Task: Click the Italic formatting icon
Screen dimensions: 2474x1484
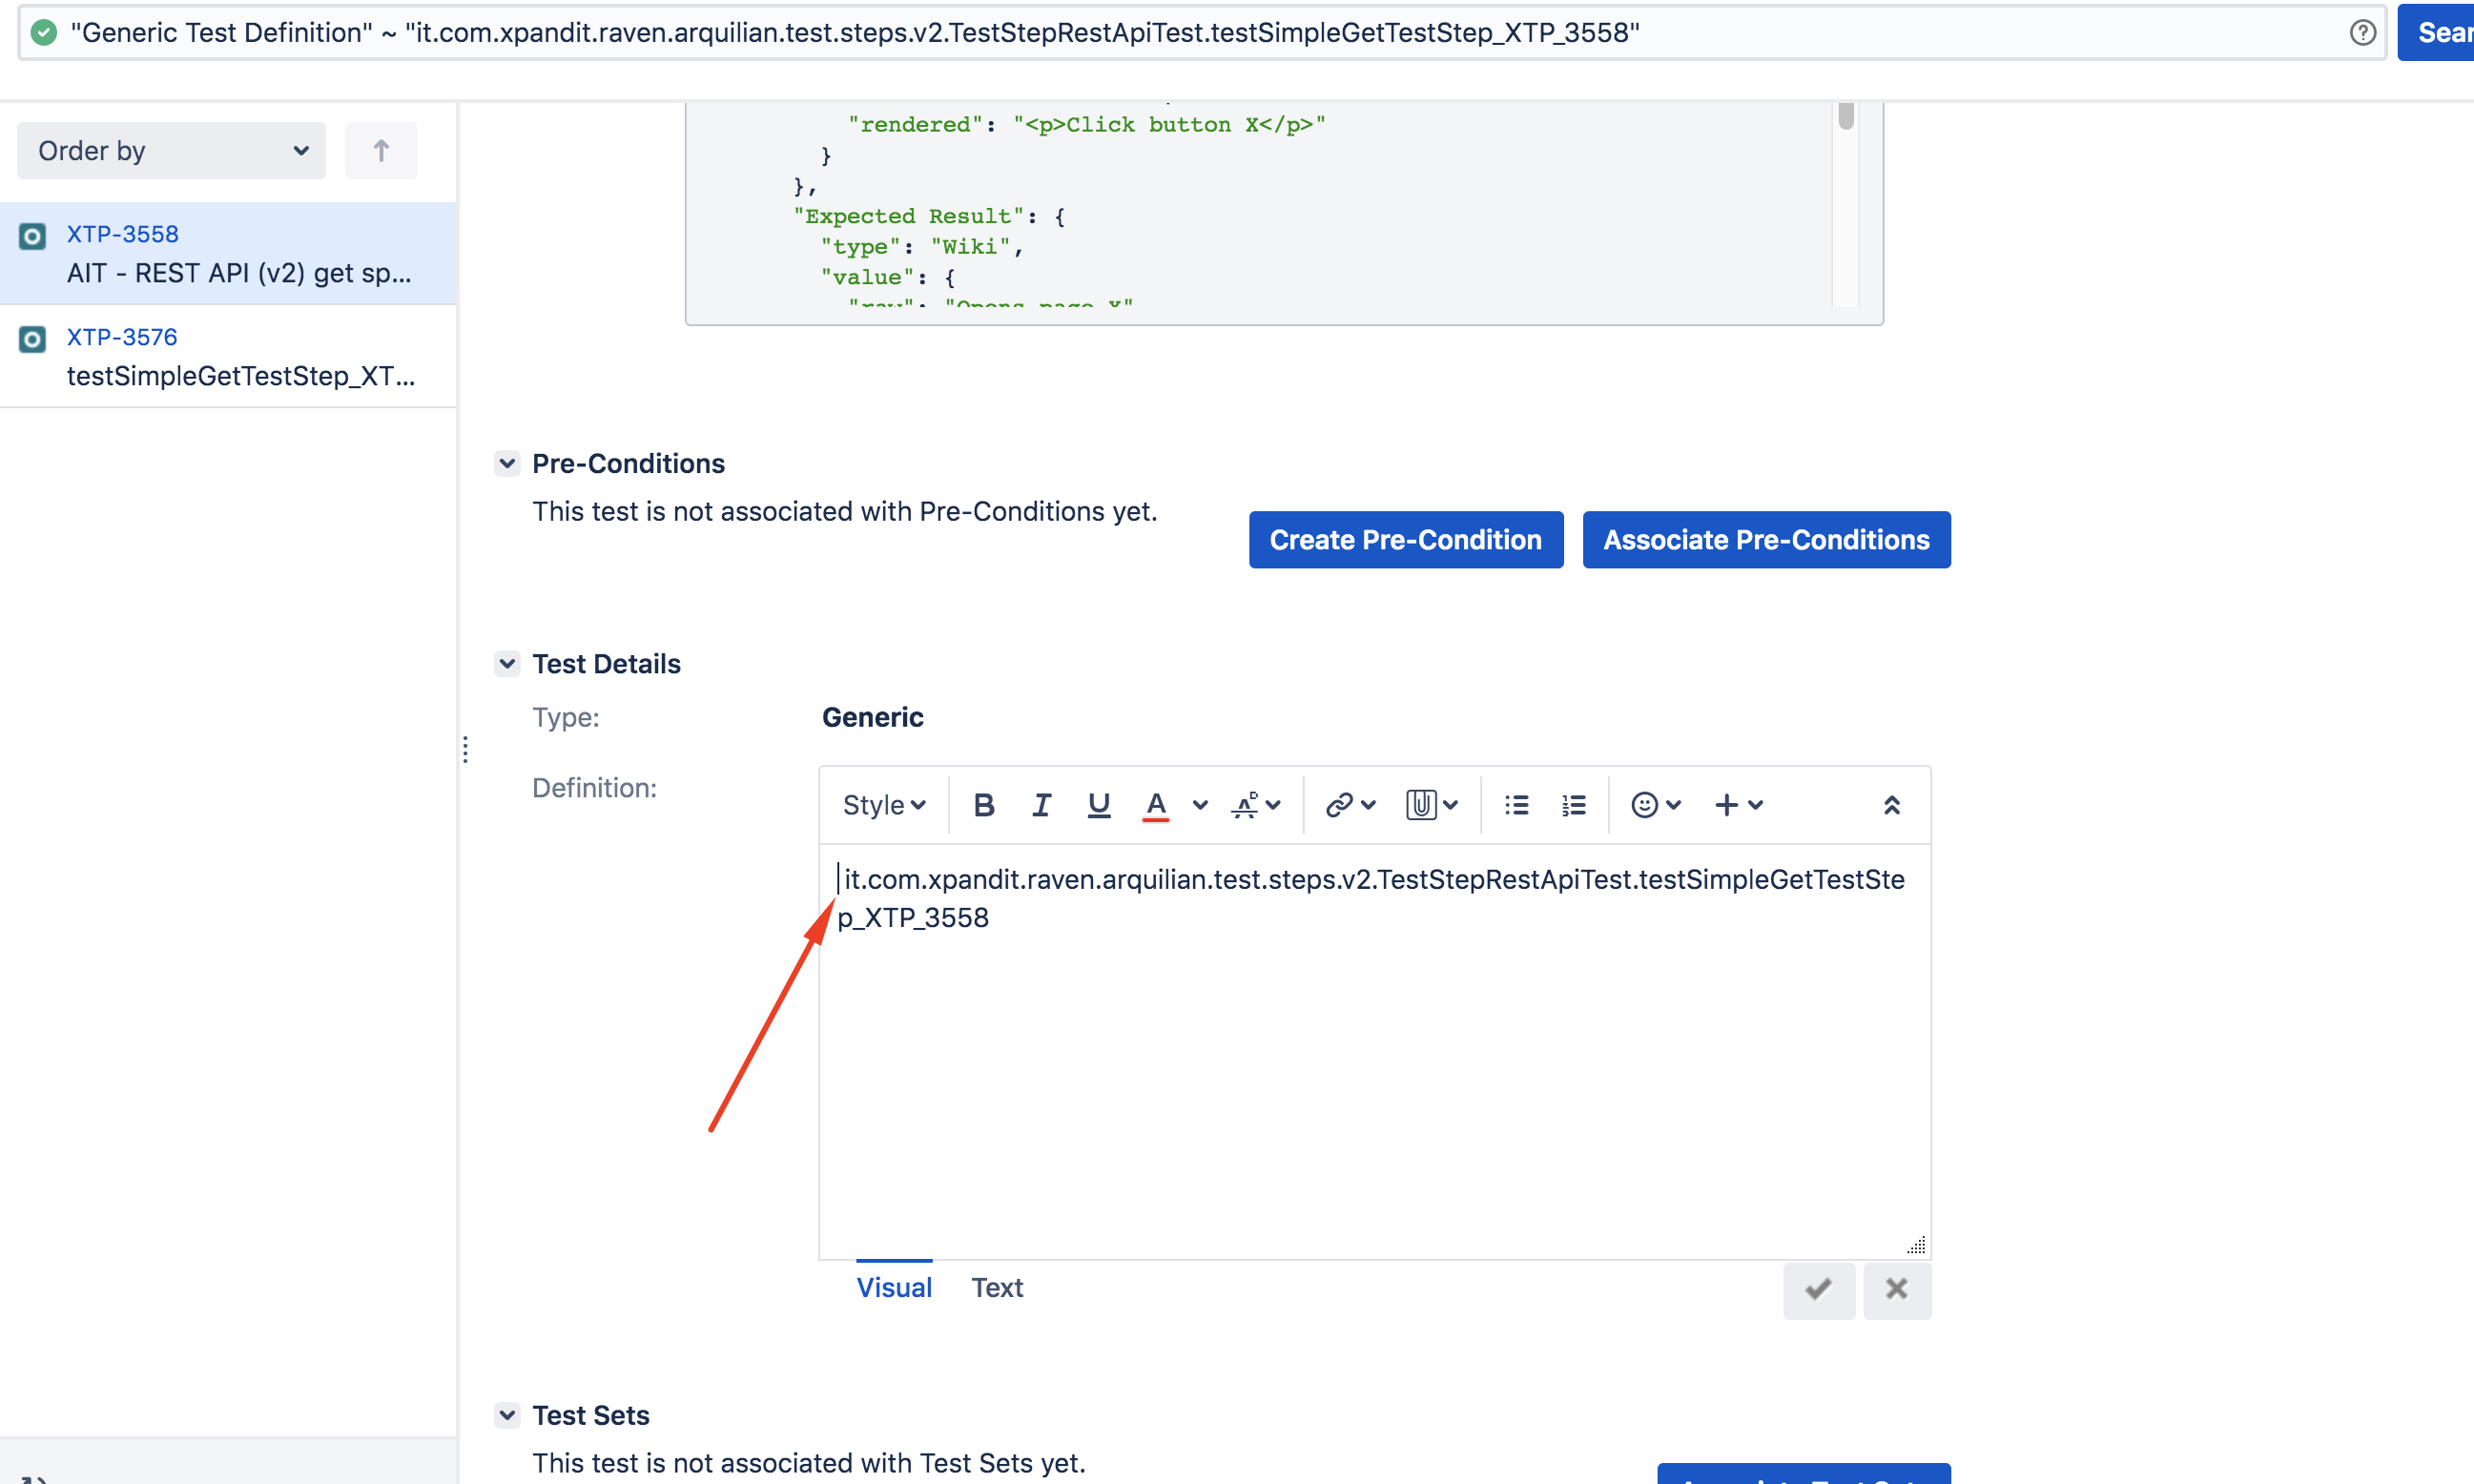Action: [1041, 808]
